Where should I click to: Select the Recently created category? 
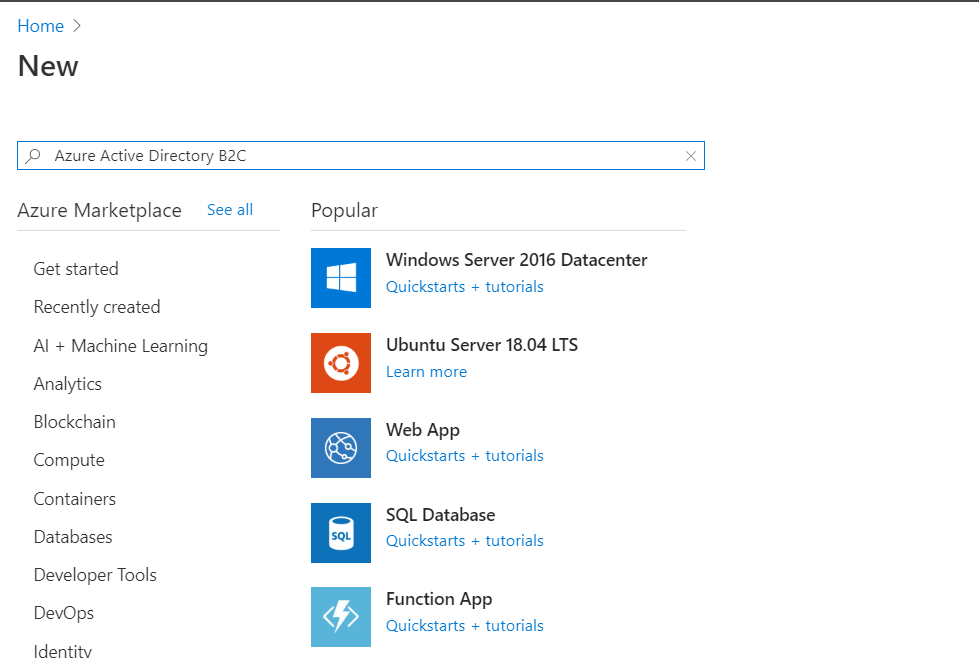point(97,307)
